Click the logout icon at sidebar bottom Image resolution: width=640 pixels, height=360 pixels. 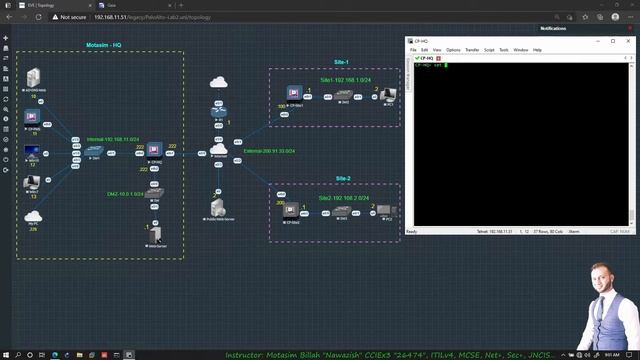coord(6,170)
